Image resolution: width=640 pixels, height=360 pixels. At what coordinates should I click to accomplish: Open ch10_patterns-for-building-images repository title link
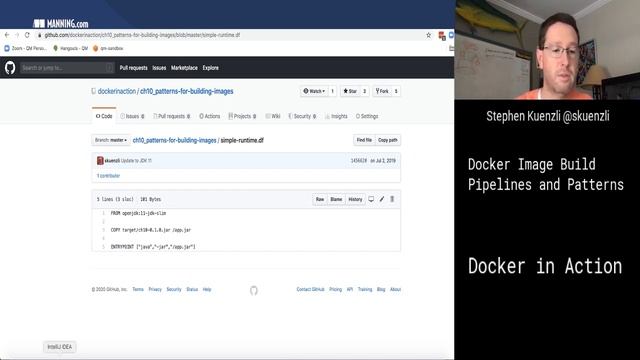(187, 91)
